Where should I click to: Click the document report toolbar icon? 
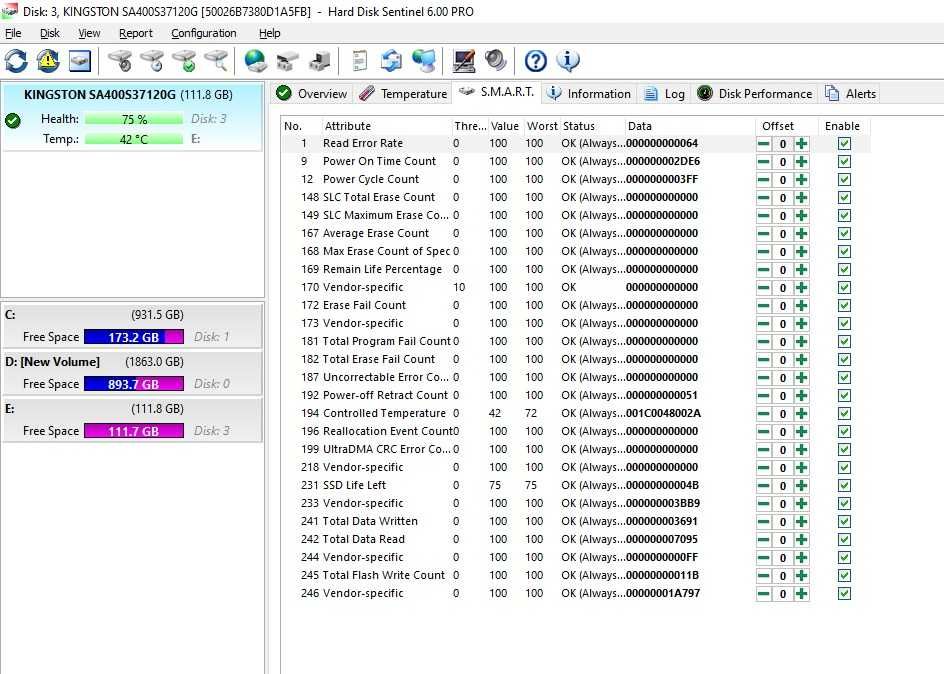(x=359, y=61)
